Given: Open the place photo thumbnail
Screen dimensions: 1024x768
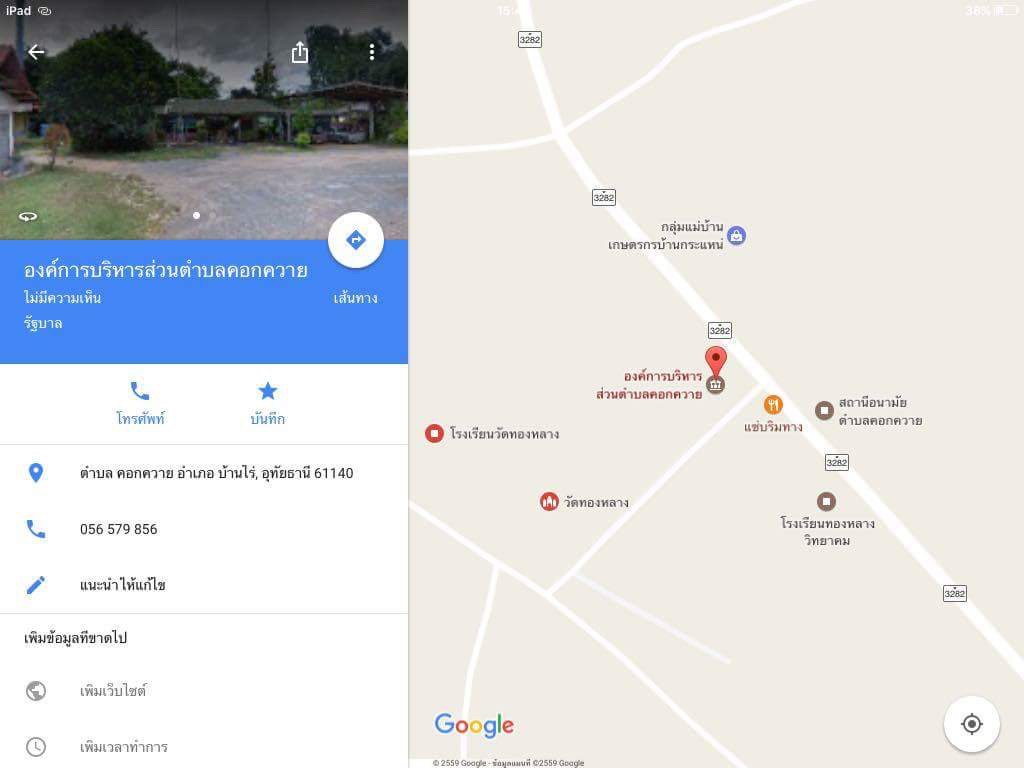Looking at the screenshot, I should 204,120.
